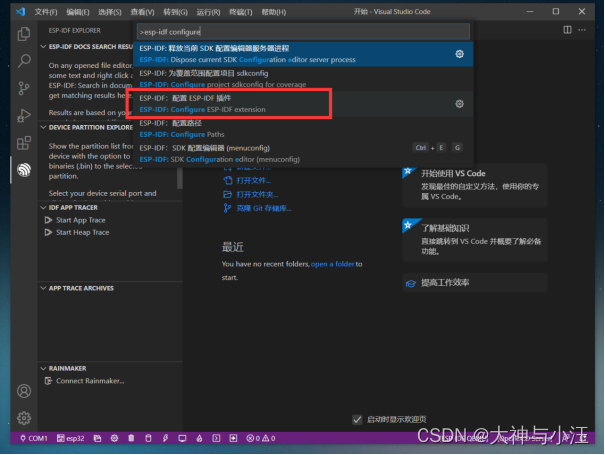Viewport: 605px width, 455px height.
Task: Open the ESP-IDF Explorer icon
Action: (x=24, y=170)
